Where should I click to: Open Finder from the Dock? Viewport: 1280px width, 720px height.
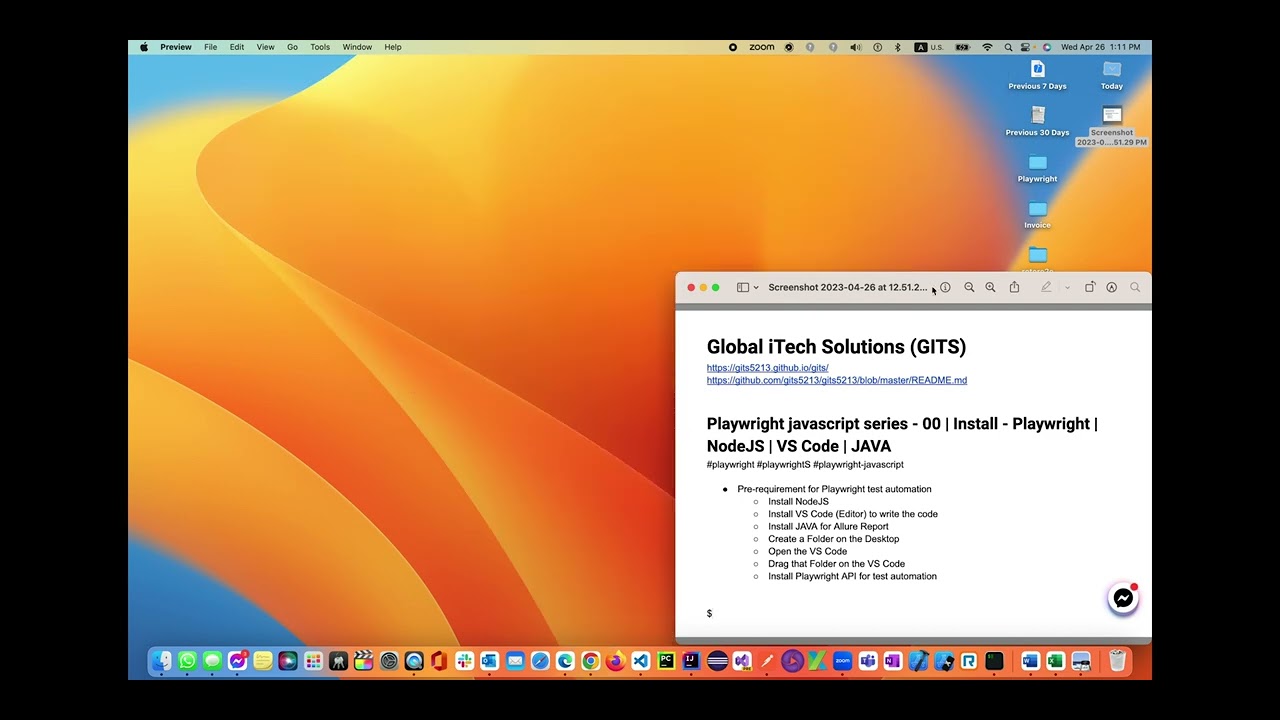[x=161, y=661]
